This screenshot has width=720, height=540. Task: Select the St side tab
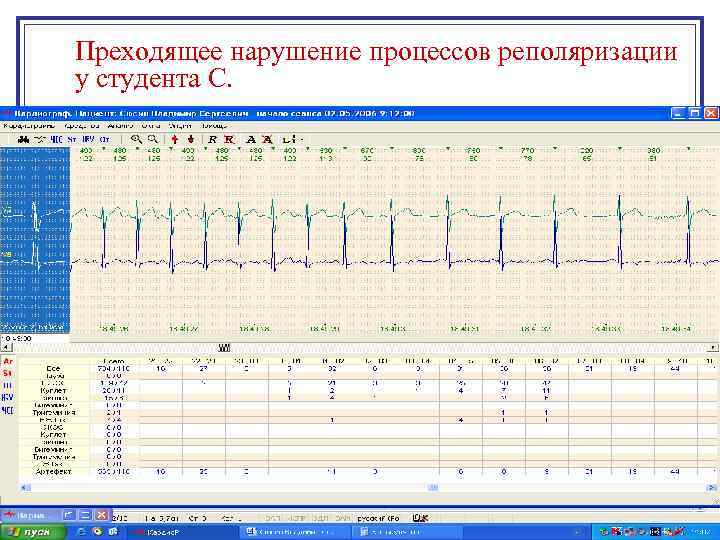(x=8, y=374)
